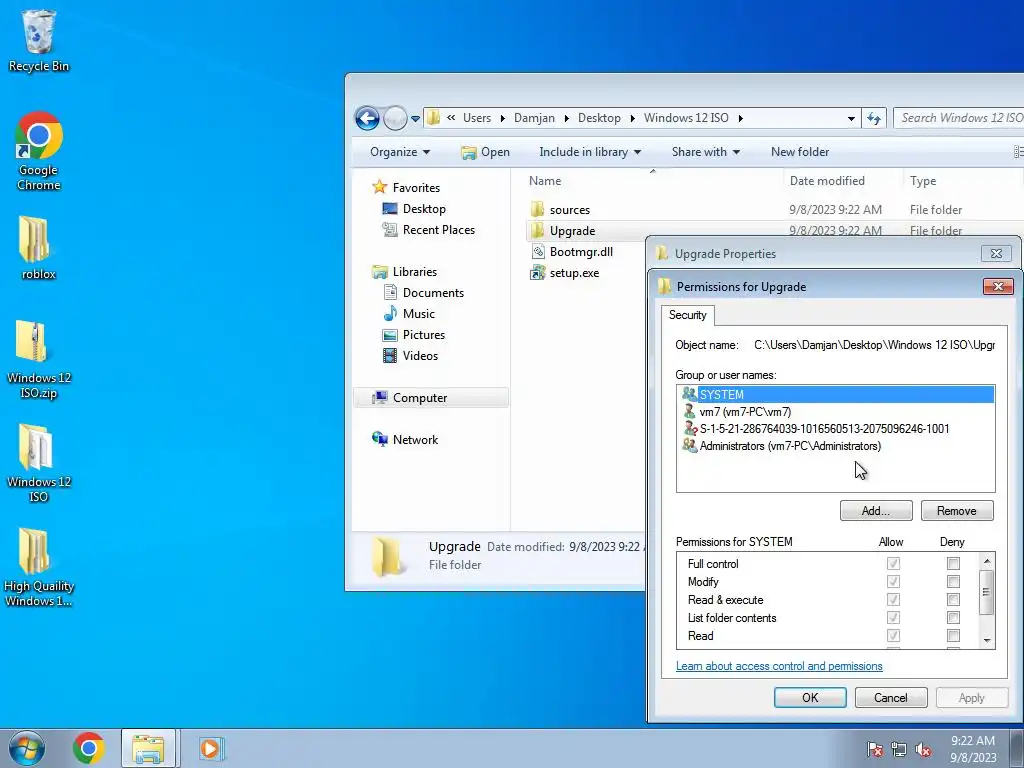This screenshot has height=768, width=1024.
Task: Click the Add... button
Action: pyautogui.click(x=876, y=511)
